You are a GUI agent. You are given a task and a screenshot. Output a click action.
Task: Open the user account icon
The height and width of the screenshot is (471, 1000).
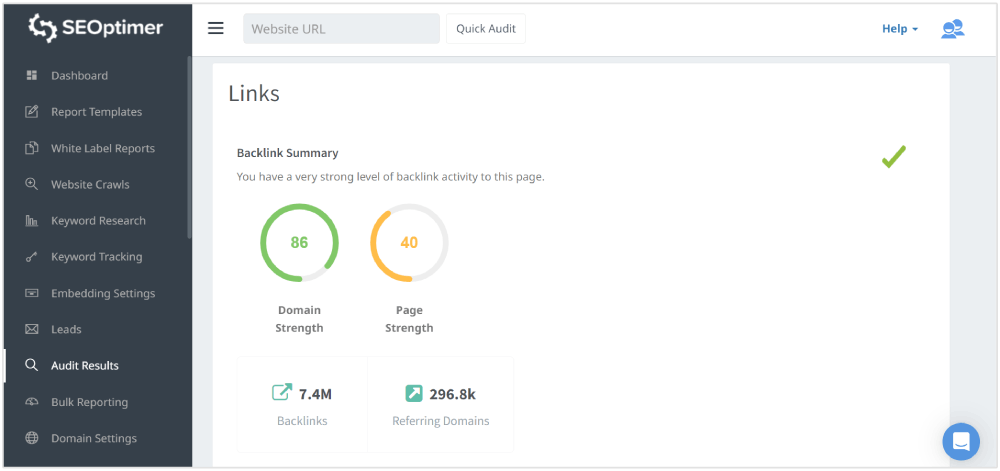(x=952, y=29)
